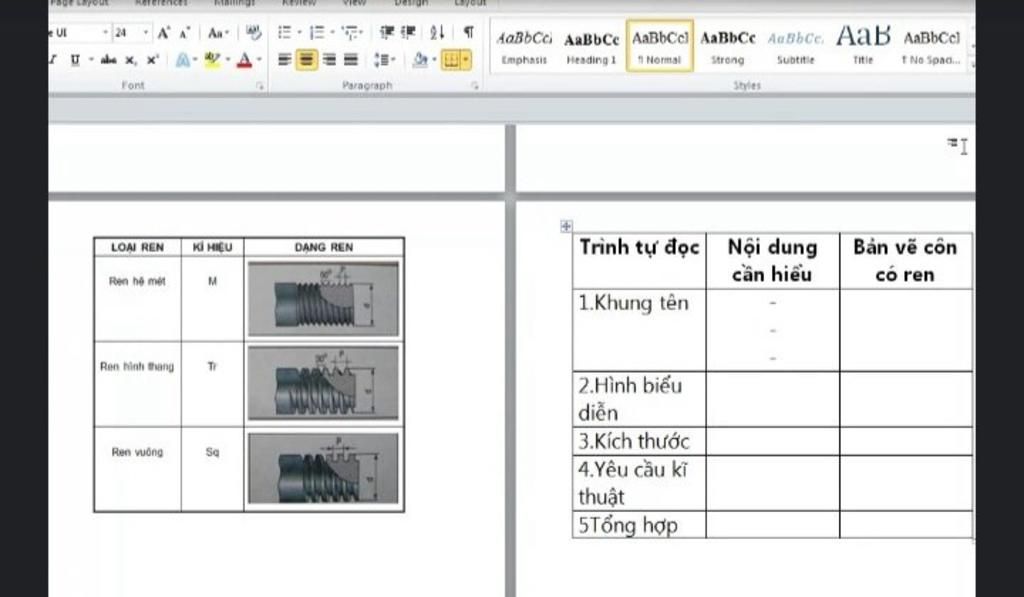The height and width of the screenshot is (597, 1024).
Task: Apply the Subtitle style
Action: click(795, 46)
